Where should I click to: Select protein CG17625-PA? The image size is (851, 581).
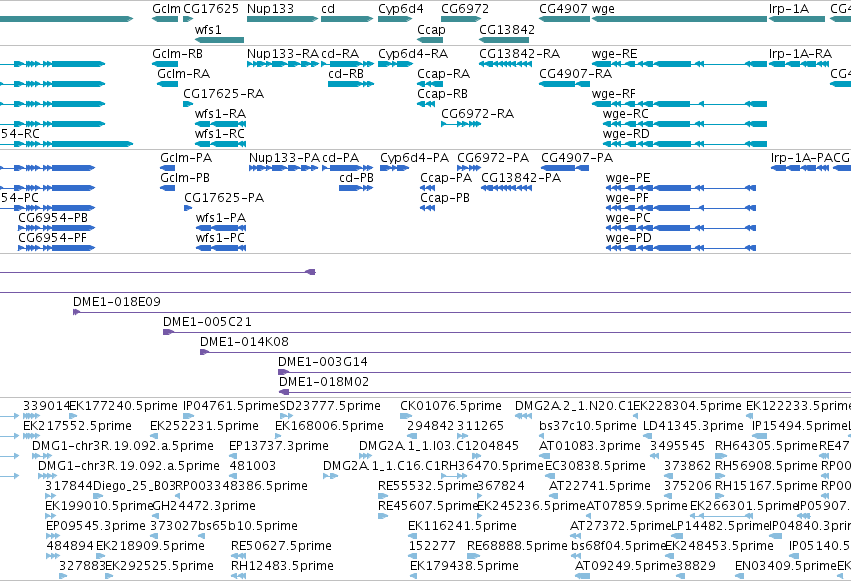pyautogui.click(x=188, y=208)
